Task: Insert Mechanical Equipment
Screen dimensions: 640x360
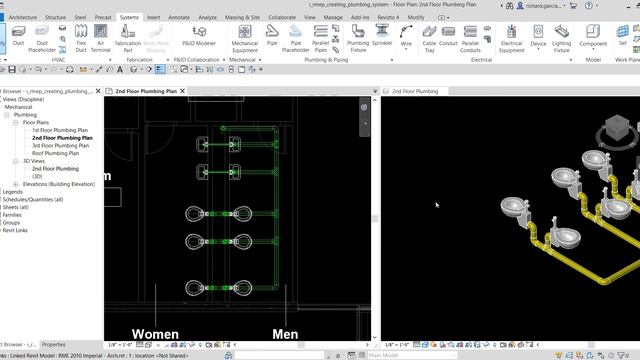Action: 245,39
